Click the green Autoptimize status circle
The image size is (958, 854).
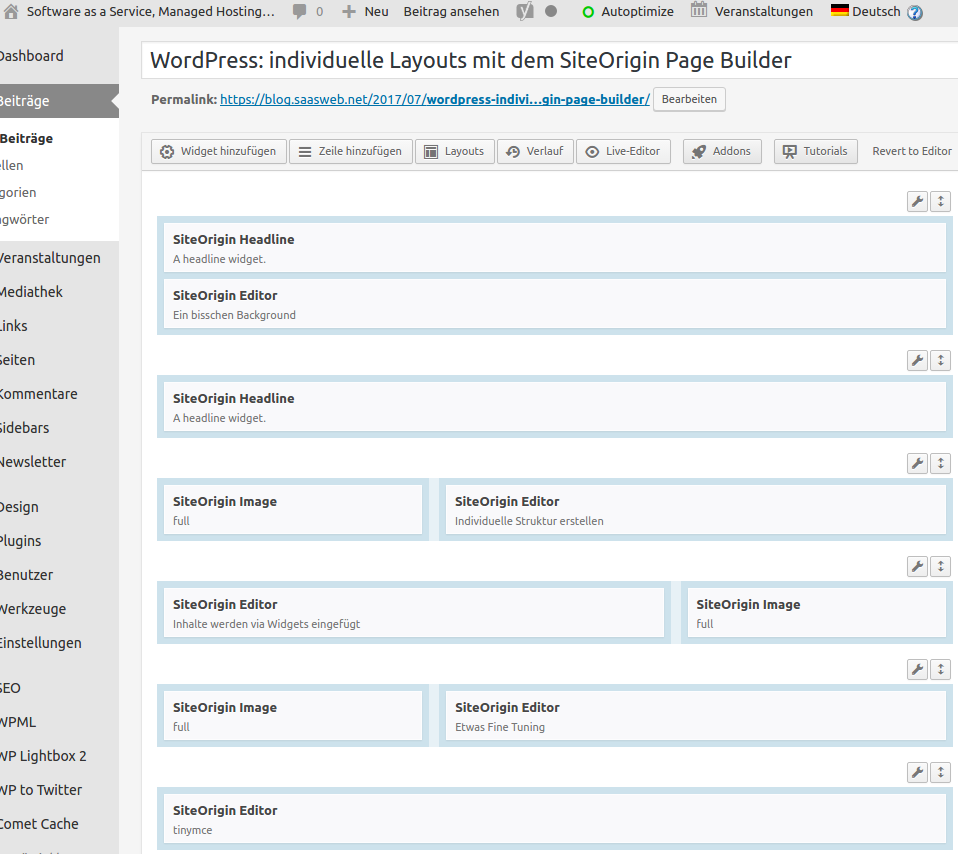[588, 12]
